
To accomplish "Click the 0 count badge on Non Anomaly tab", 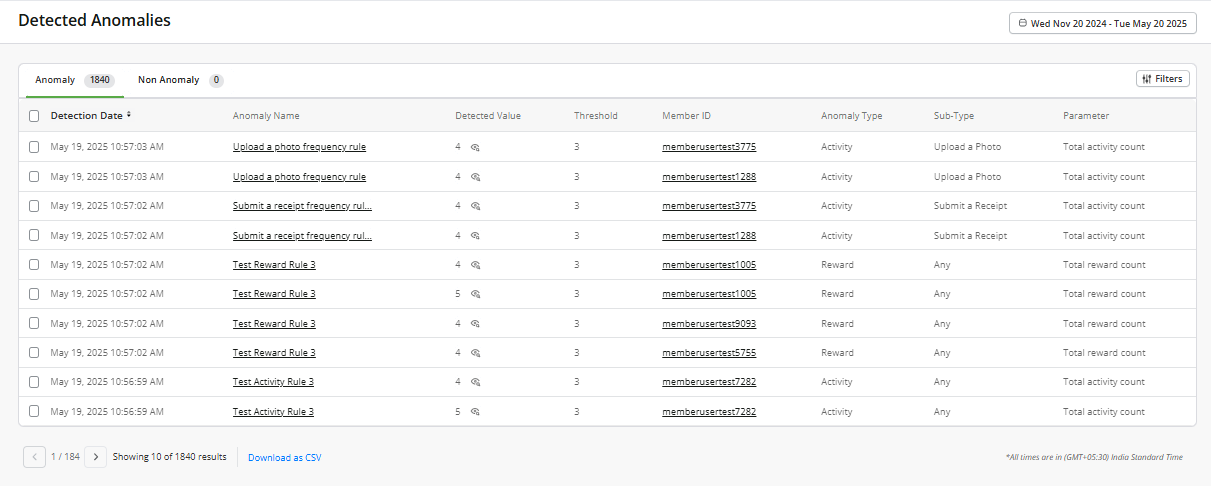I will pyautogui.click(x=216, y=80).
